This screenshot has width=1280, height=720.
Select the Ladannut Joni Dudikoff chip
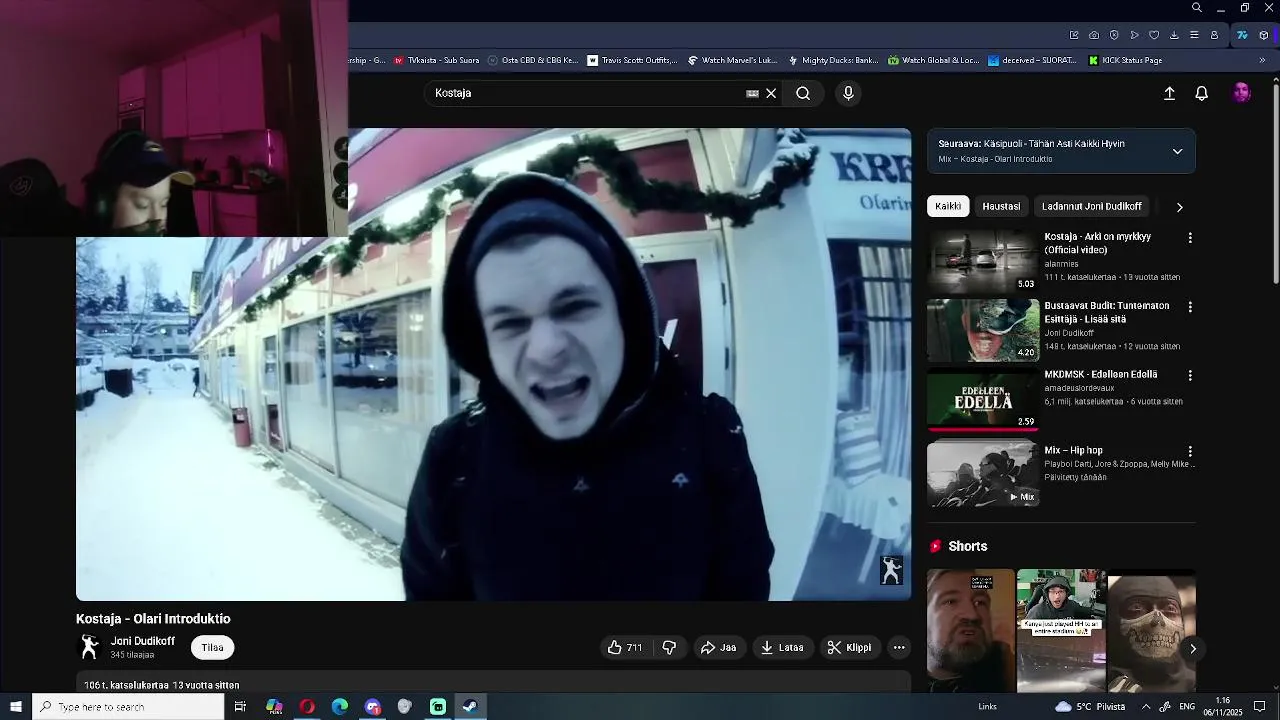click(1091, 206)
